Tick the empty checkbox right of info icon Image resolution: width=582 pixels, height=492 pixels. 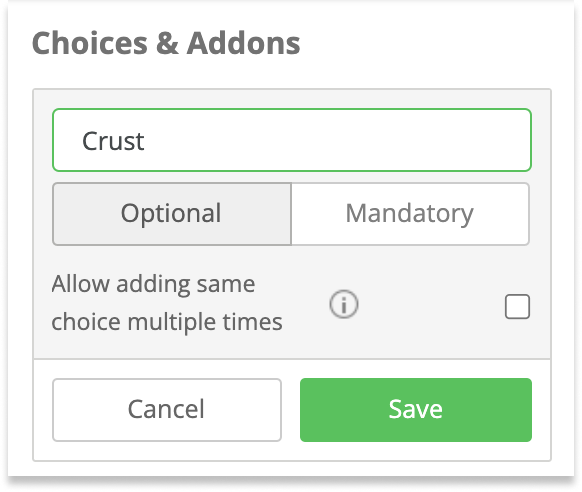(x=517, y=306)
